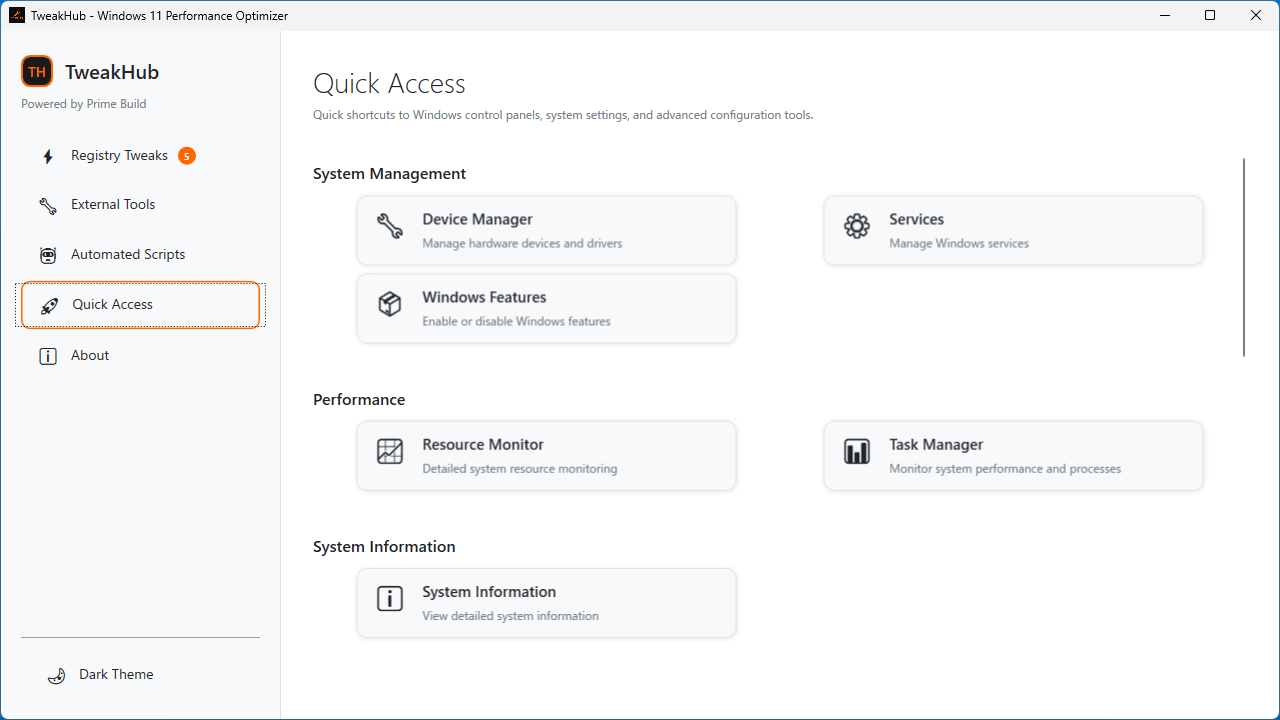Go to External Tools page

tap(113, 205)
